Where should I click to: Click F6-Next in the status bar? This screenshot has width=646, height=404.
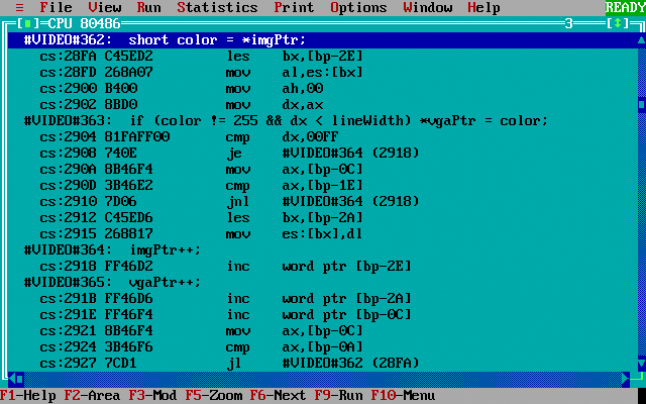278,396
